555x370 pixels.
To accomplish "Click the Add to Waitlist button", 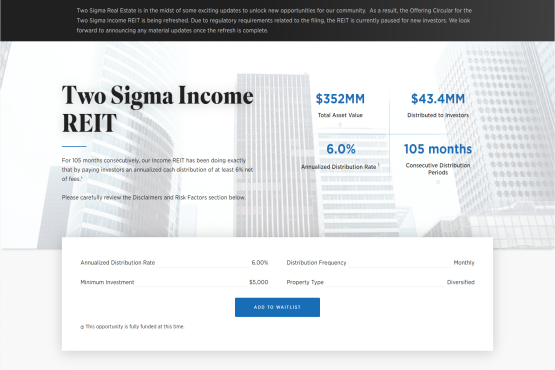I will [x=277, y=307].
